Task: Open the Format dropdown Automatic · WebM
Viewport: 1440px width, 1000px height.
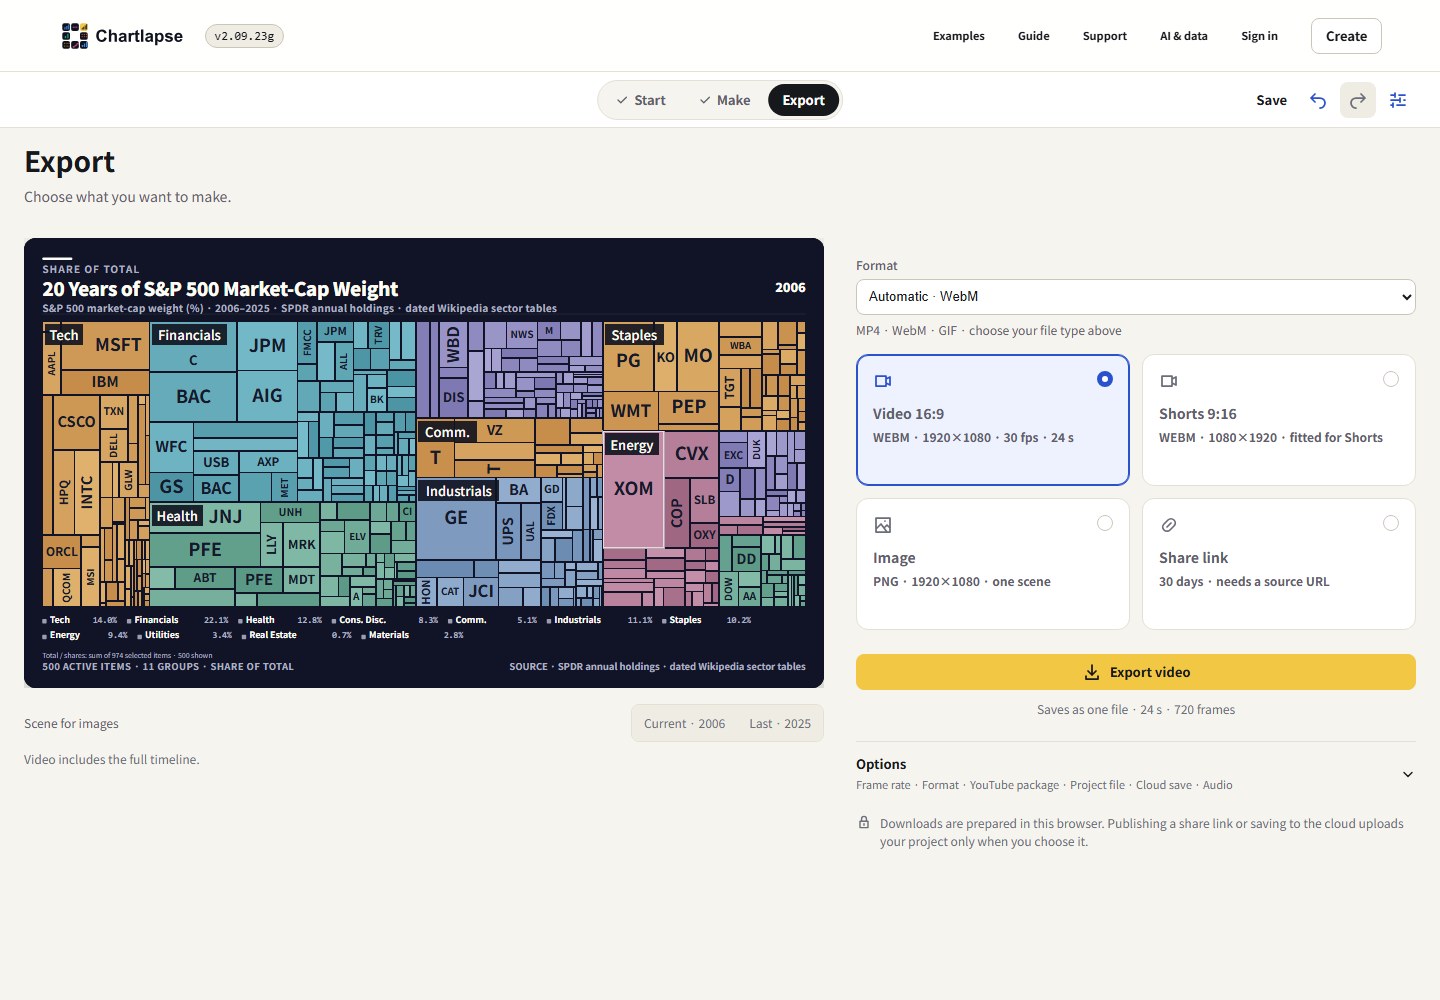Action: point(1136,297)
